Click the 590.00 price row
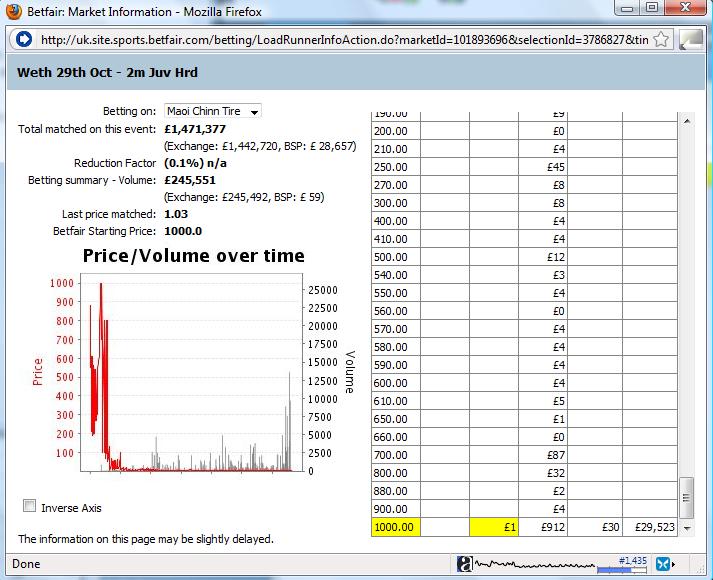 (524, 365)
